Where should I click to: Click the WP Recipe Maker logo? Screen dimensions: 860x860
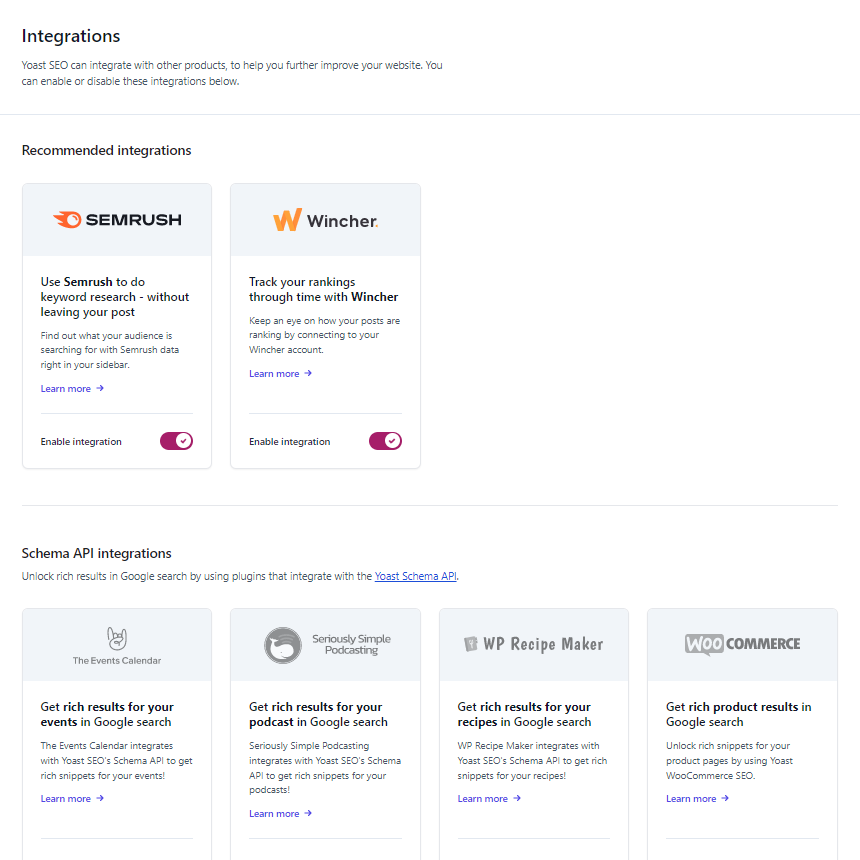click(534, 645)
